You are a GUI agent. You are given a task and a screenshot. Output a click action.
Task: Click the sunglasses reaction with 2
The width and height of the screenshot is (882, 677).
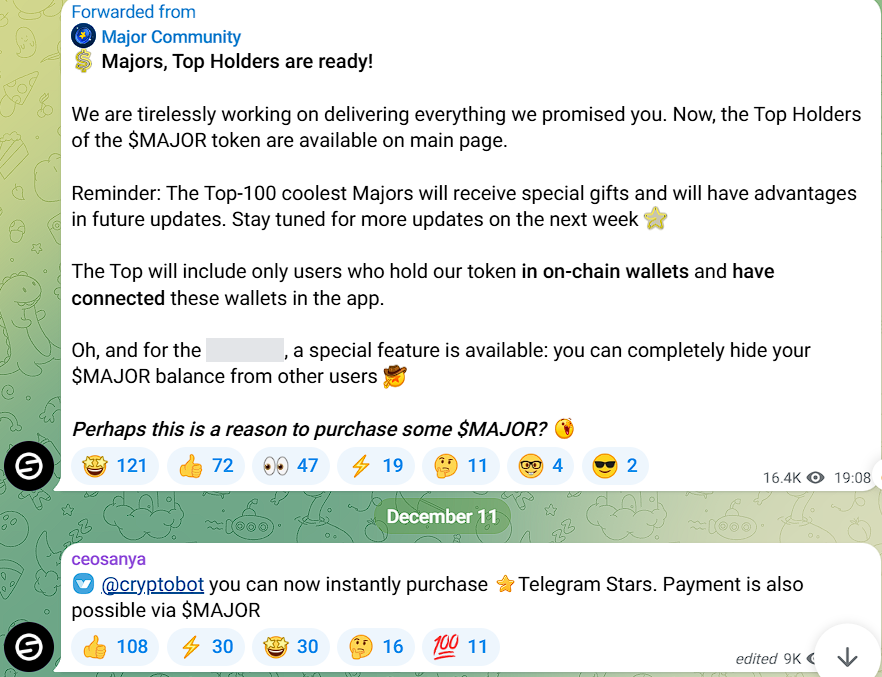click(x=615, y=466)
